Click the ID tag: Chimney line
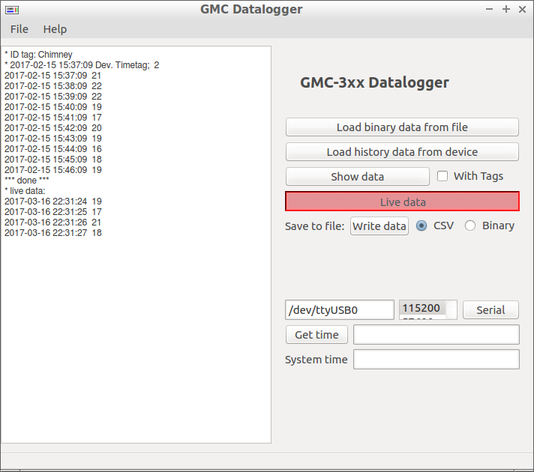534x472 pixels. tap(38, 54)
